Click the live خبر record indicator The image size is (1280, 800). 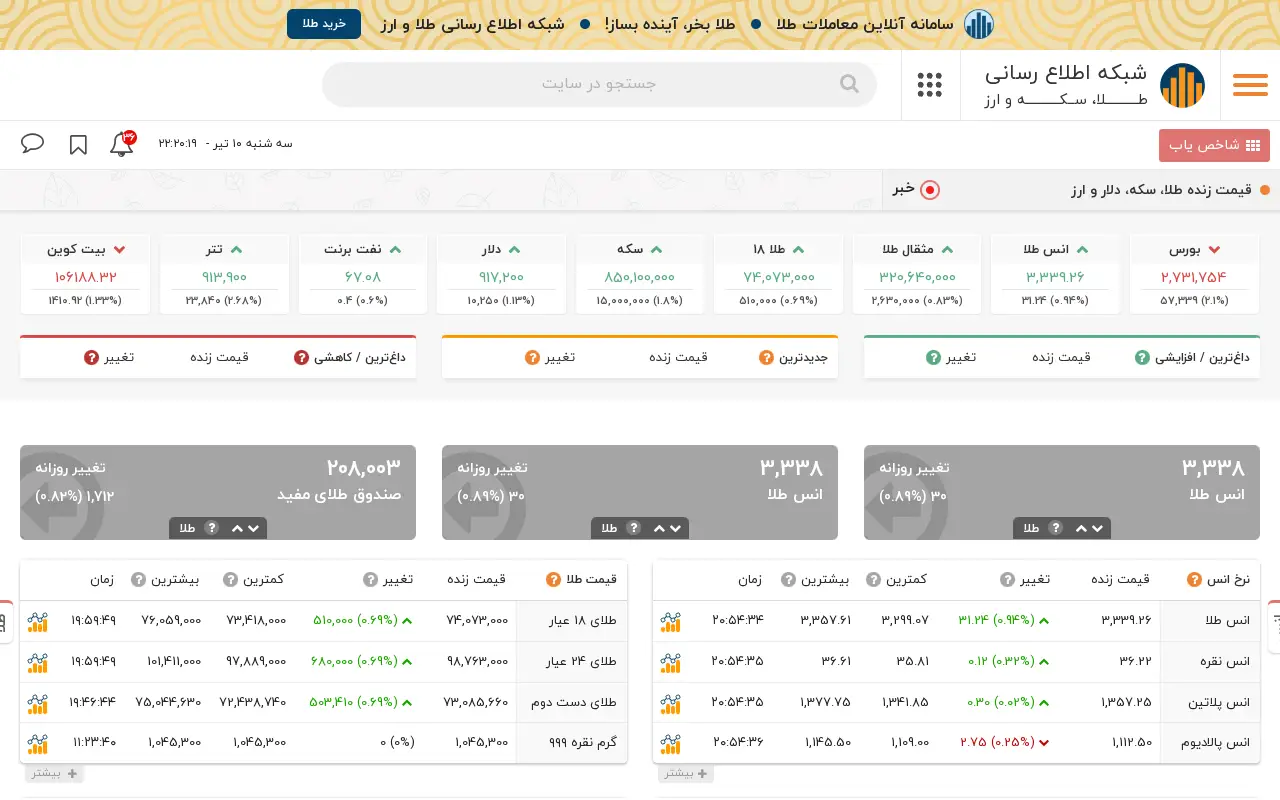(930, 189)
